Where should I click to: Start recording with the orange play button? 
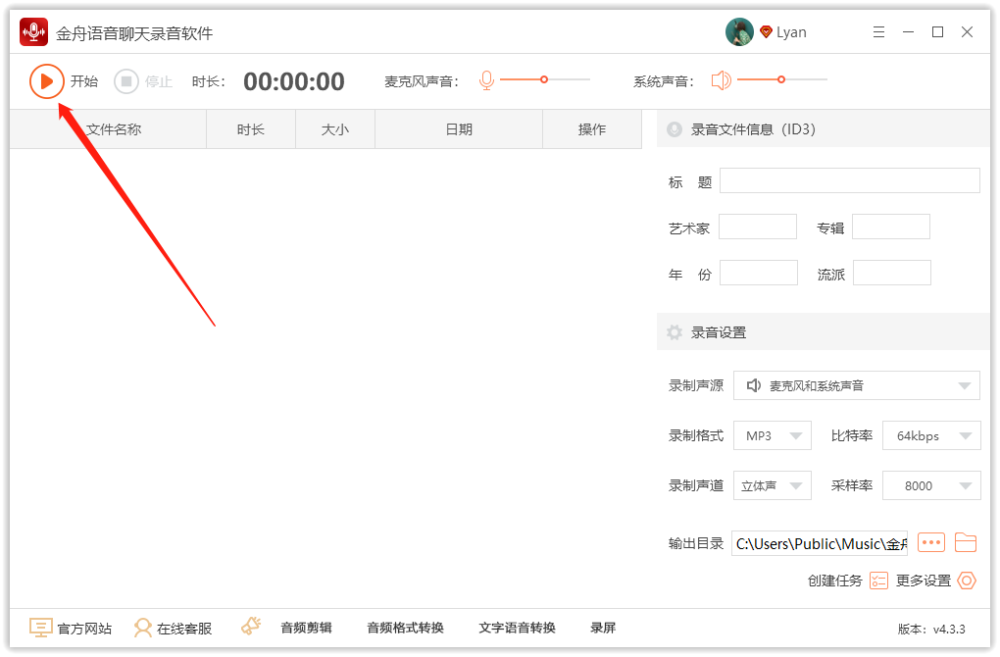click(47, 81)
